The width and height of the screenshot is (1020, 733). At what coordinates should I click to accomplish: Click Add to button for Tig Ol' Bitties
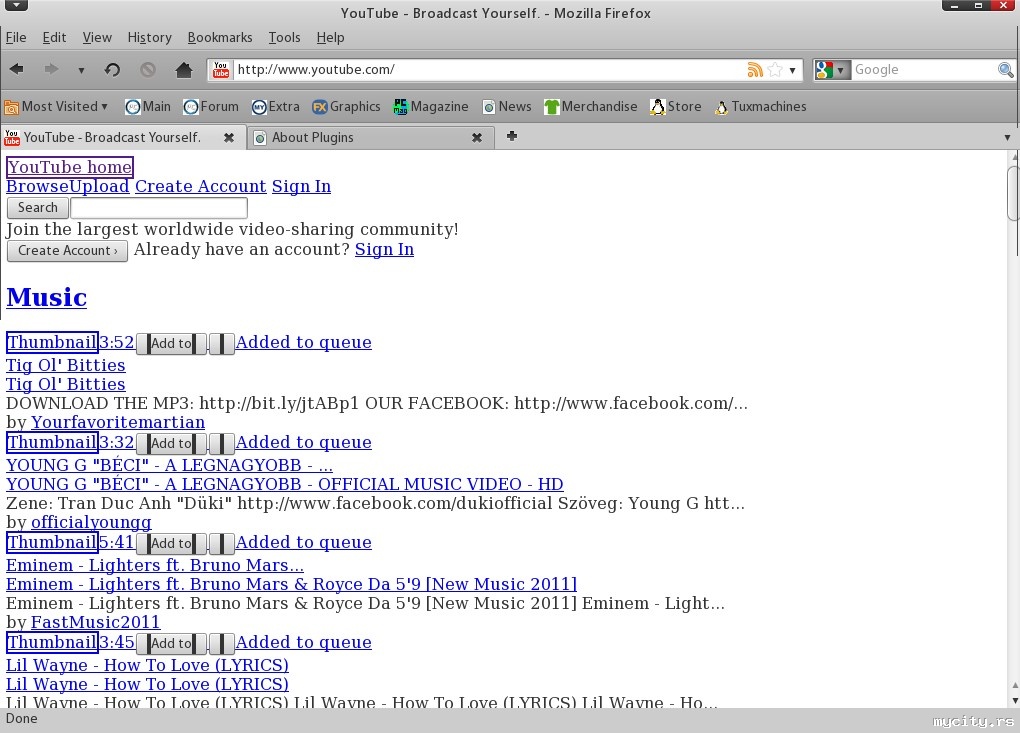pyautogui.click(x=172, y=343)
